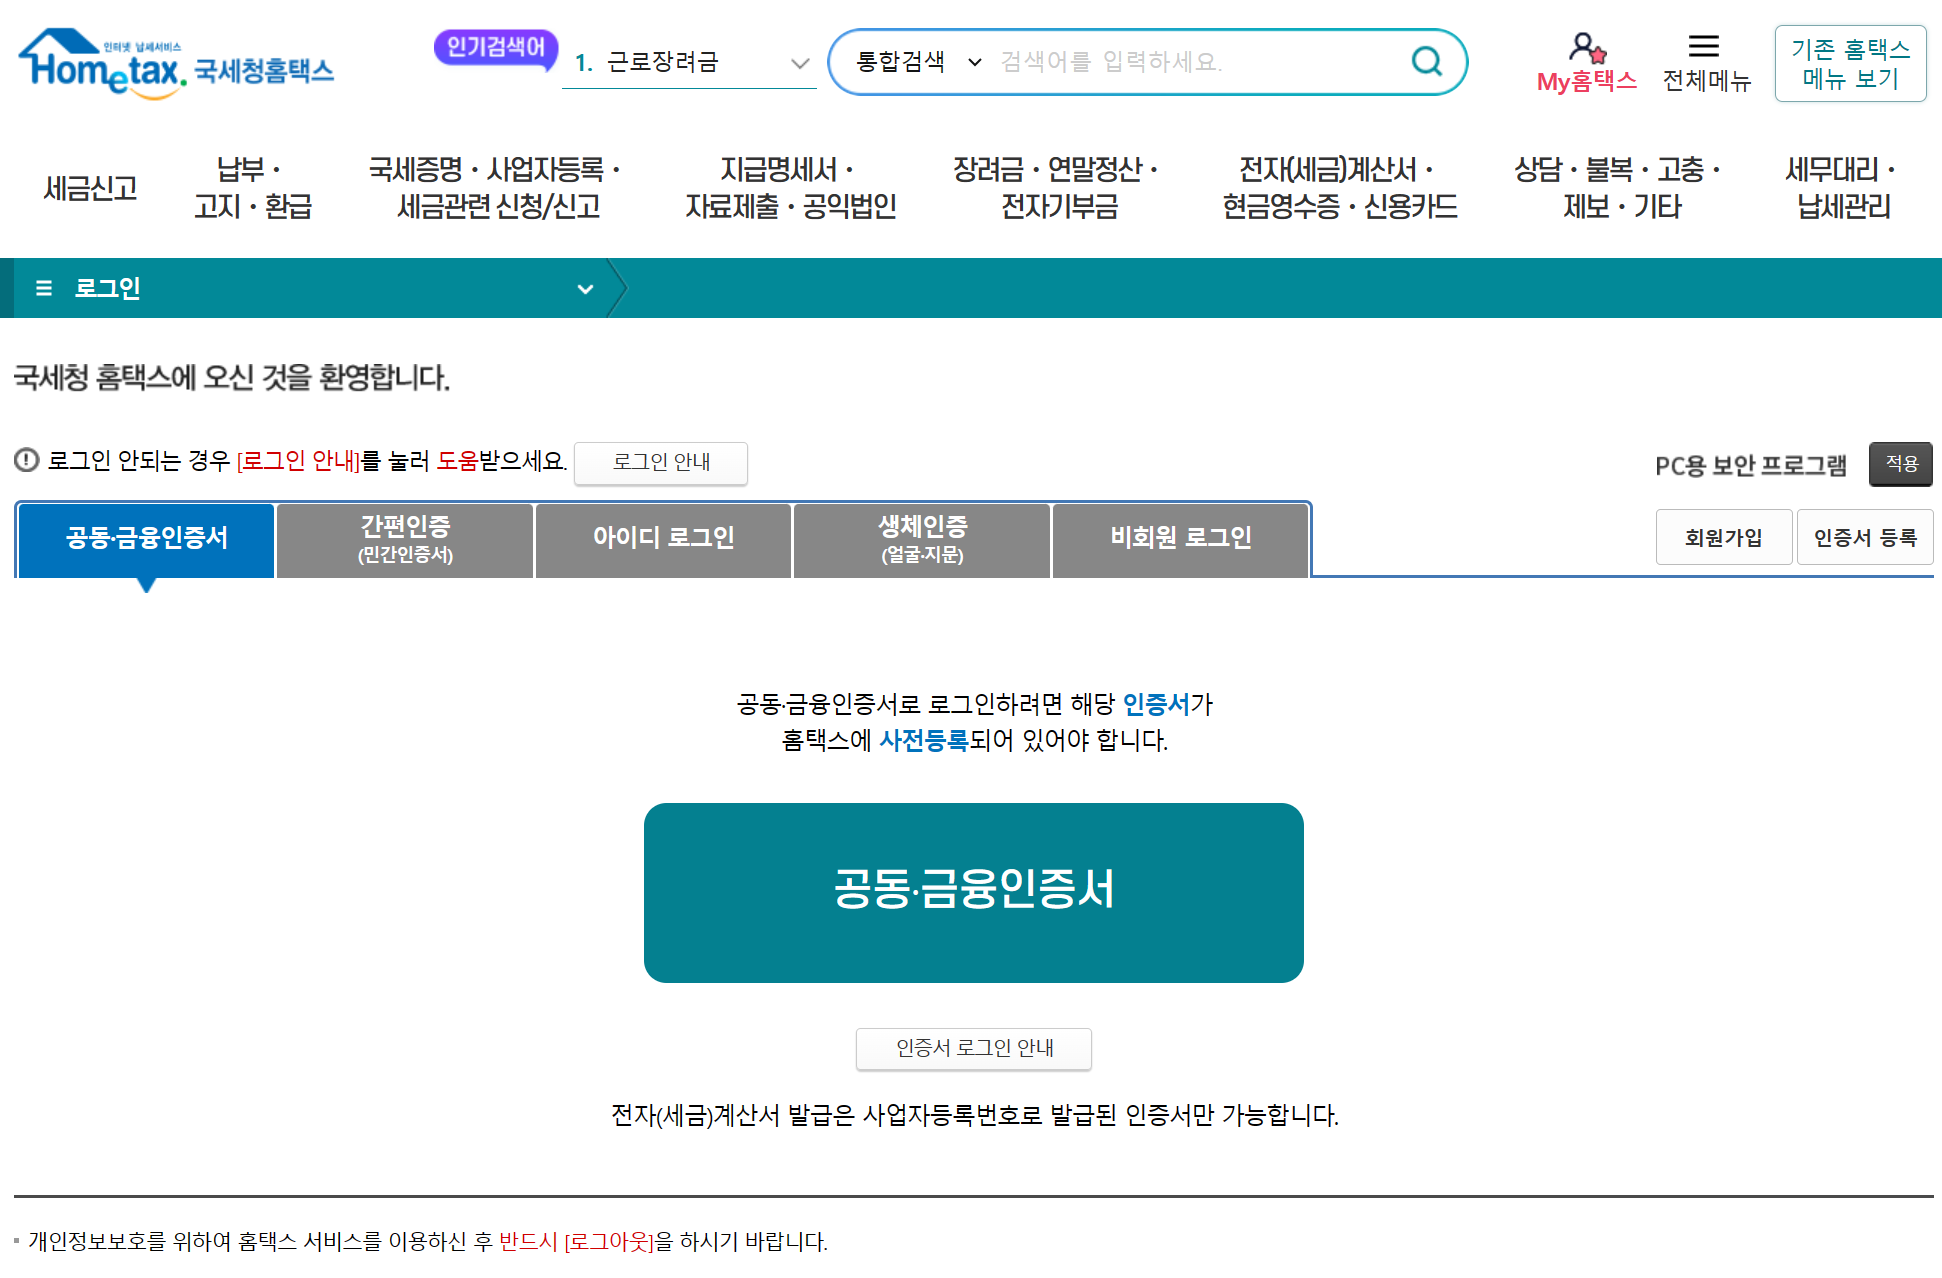The image size is (1942, 1278).
Task: Click hamburger icon beside 로그인 breadcrumb
Action: click(44, 289)
